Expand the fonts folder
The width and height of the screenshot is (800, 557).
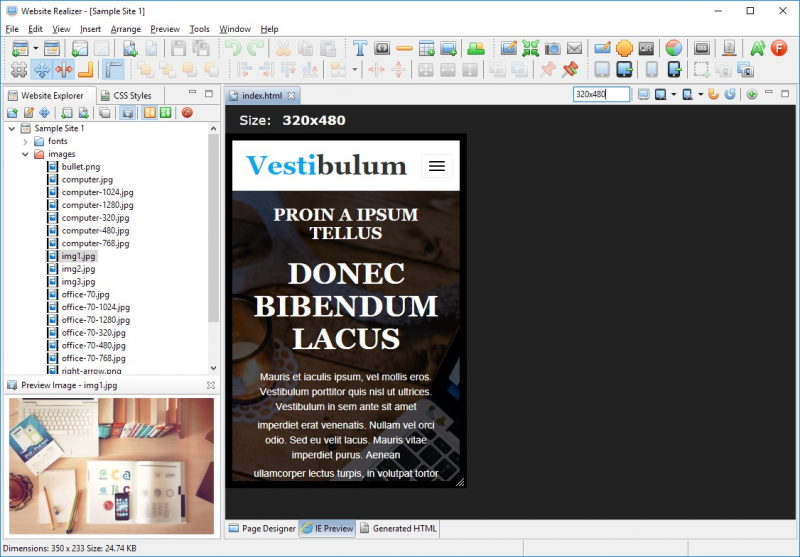tap(26, 141)
